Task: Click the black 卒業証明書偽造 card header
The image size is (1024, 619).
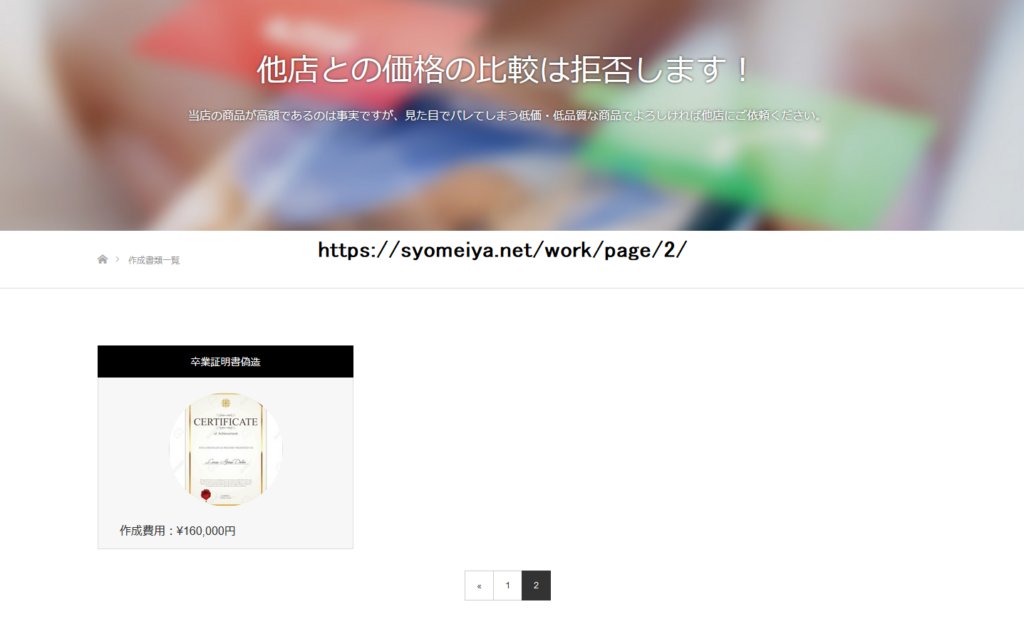Action: coord(225,361)
